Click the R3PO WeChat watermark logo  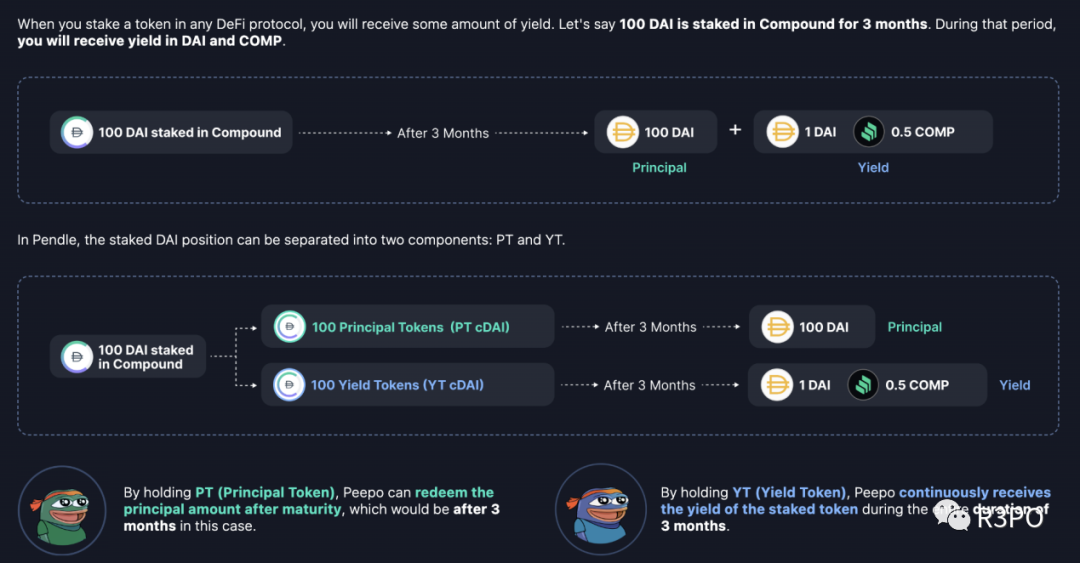tap(989, 517)
